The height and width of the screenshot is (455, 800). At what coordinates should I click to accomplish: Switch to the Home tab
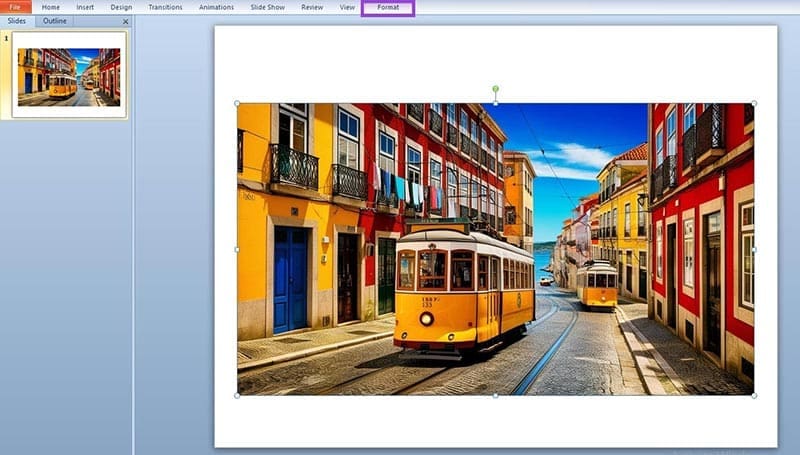pos(50,7)
